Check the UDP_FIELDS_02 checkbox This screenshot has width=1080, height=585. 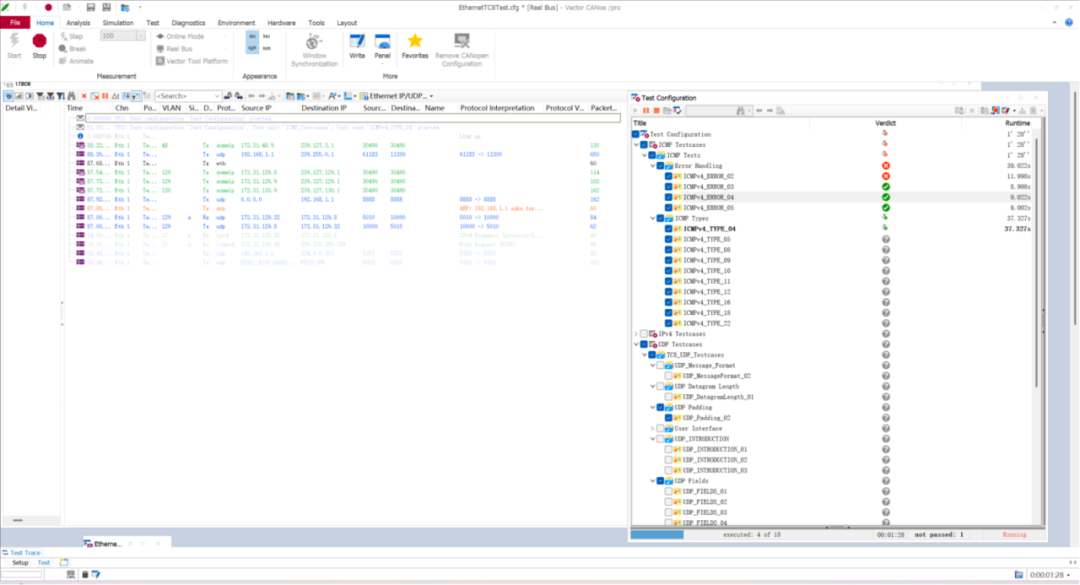[668, 502]
